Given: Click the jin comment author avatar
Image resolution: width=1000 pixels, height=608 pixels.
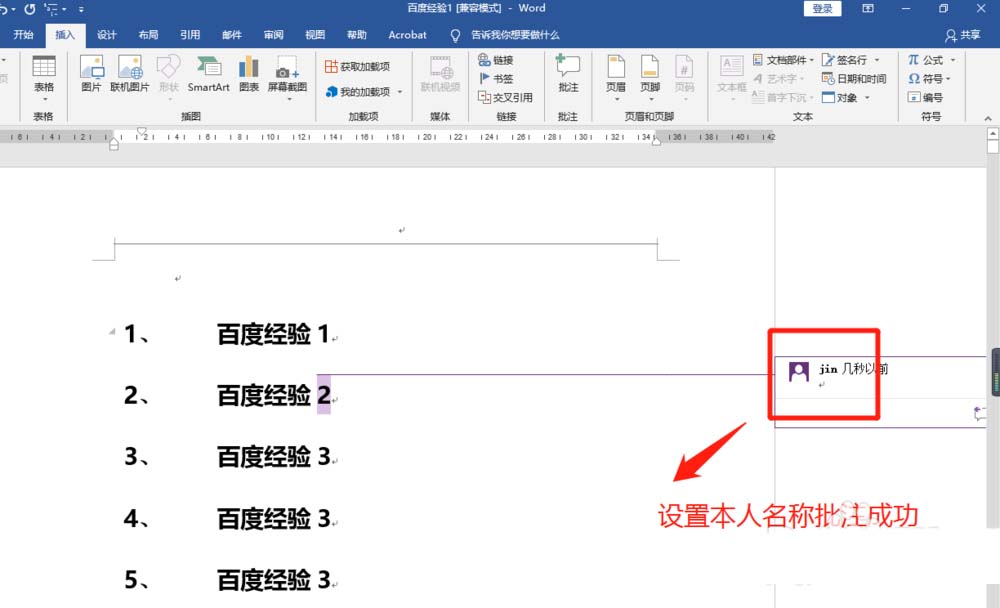Looking at the screenshot, I should [799, 371].
